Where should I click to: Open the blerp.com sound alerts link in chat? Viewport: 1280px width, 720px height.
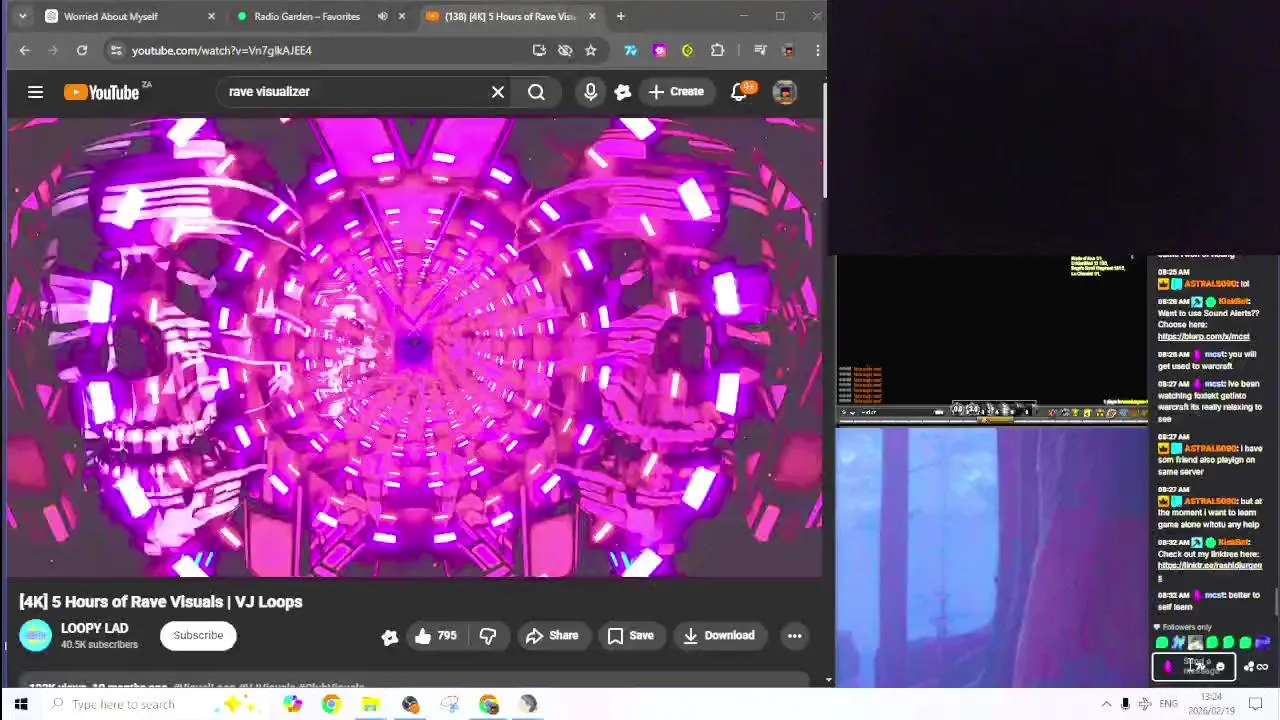(x=1203, y=337)
